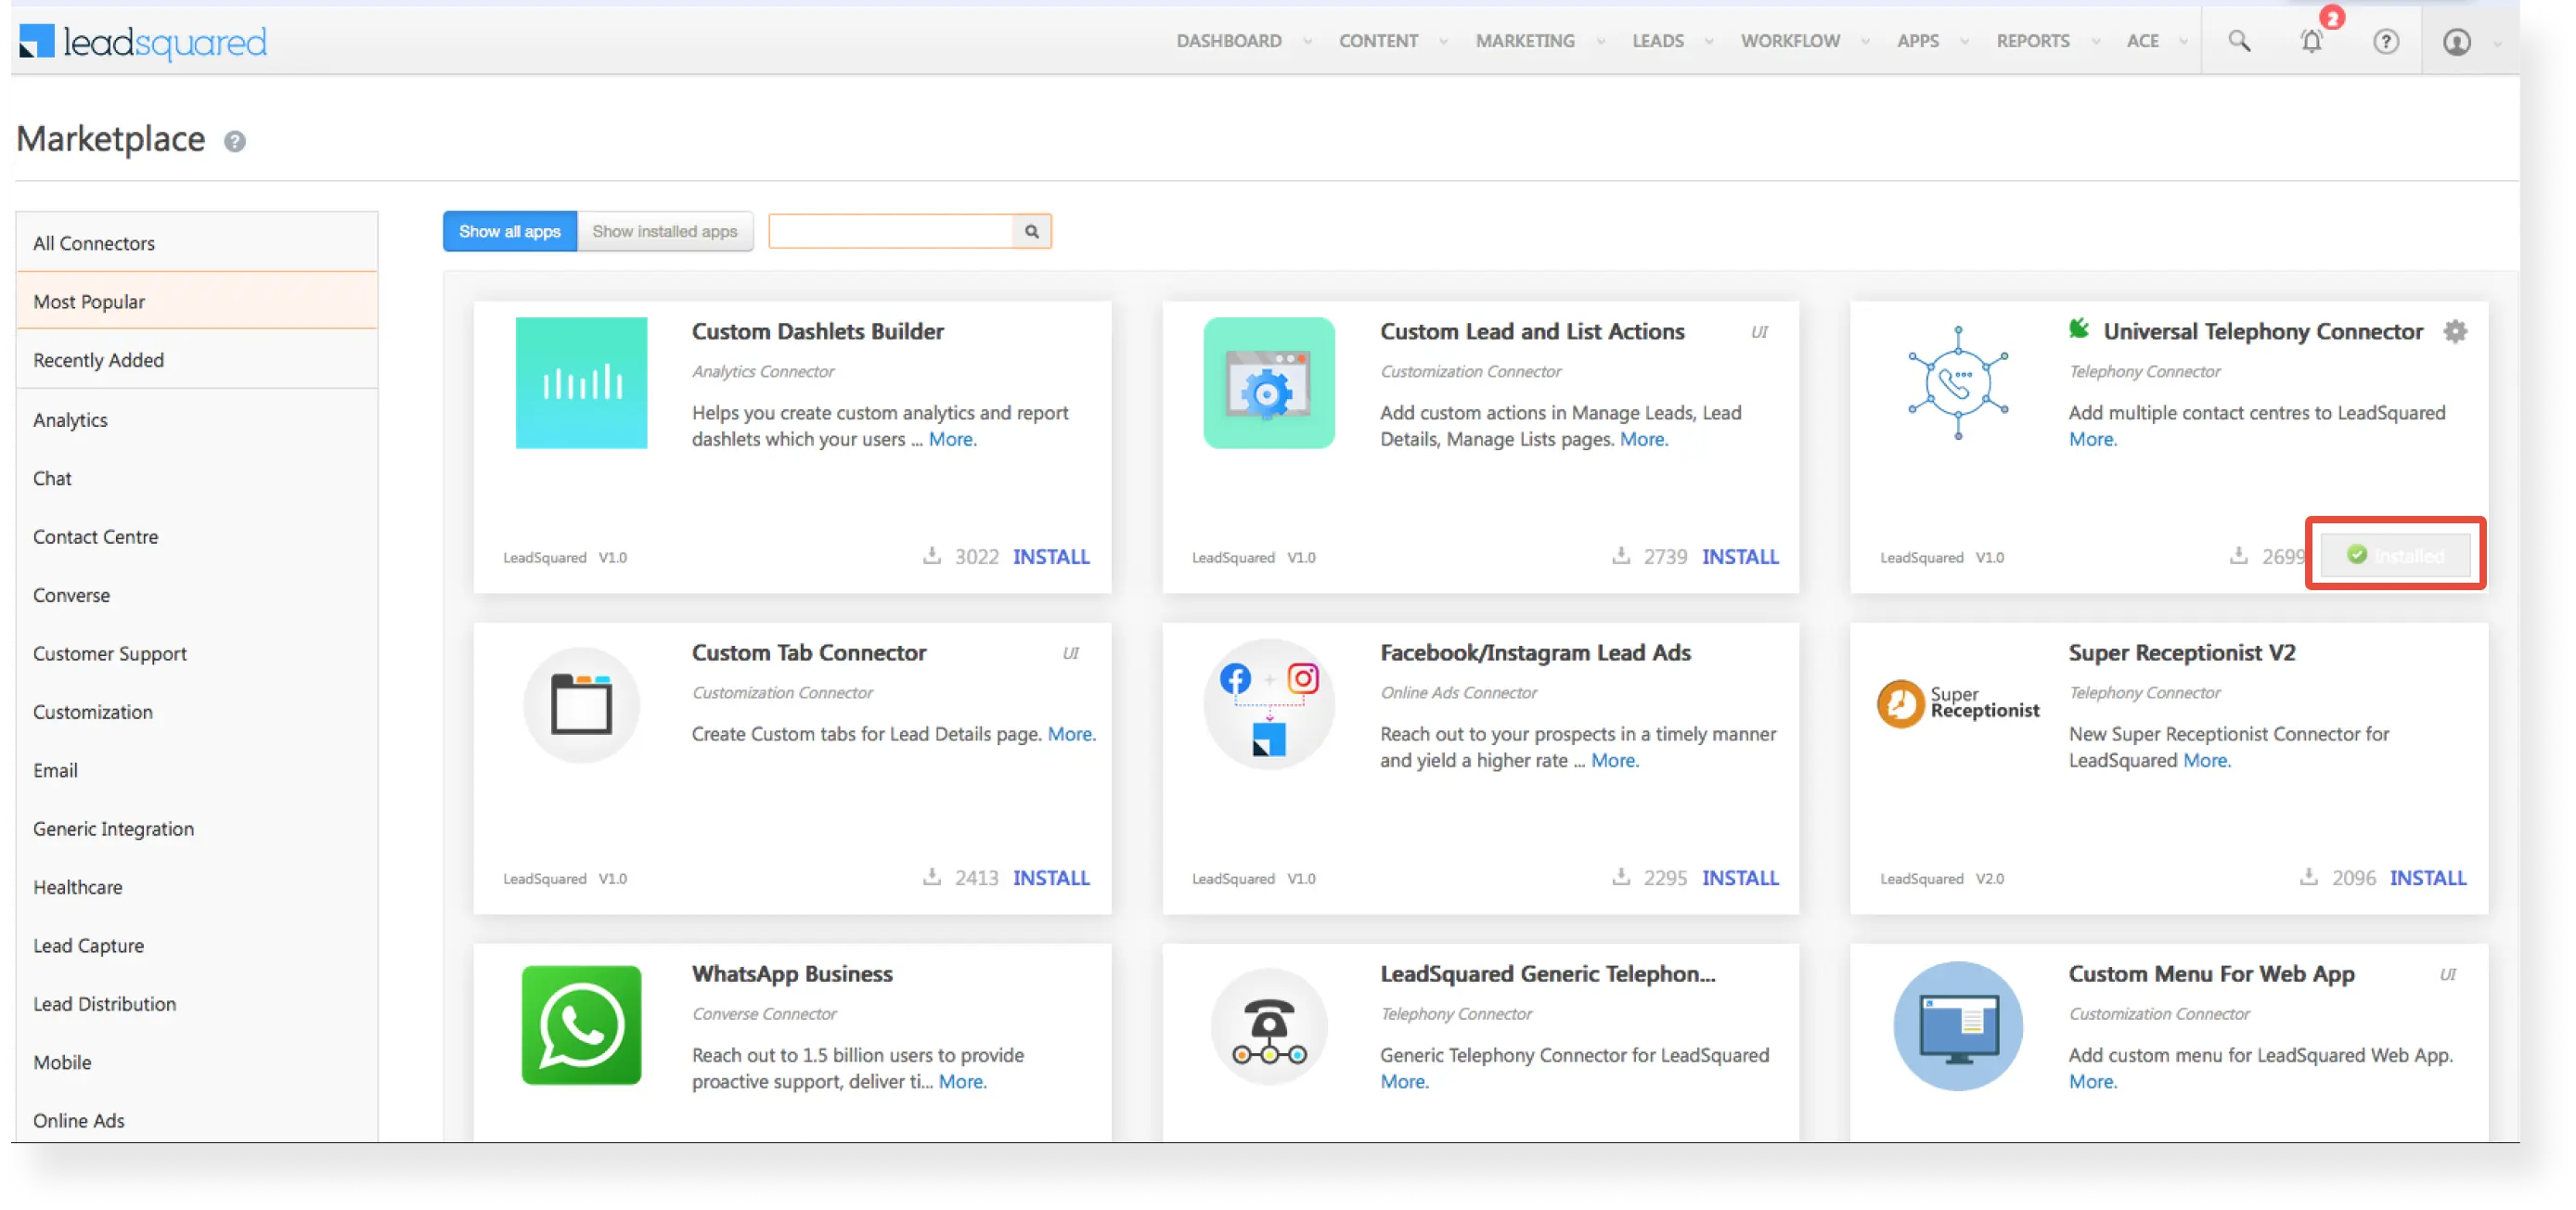Focus the marketplace app search field
Viewport: 2576px width, 1210px height.
pos(891,231)
